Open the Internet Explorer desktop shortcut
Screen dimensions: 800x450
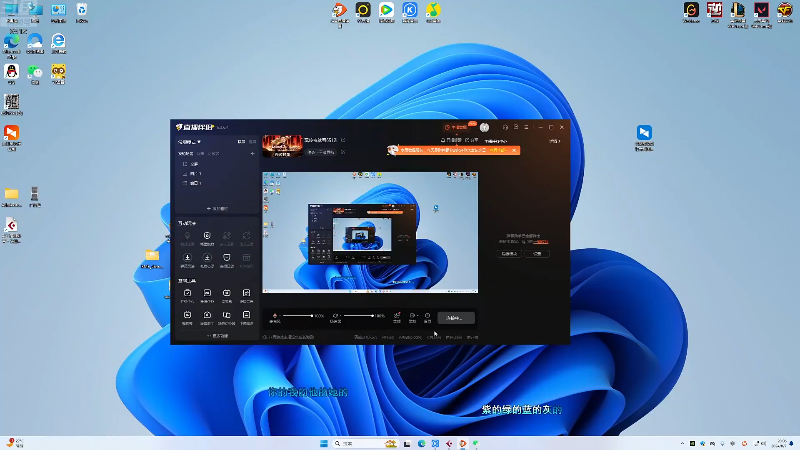(58, 43)
